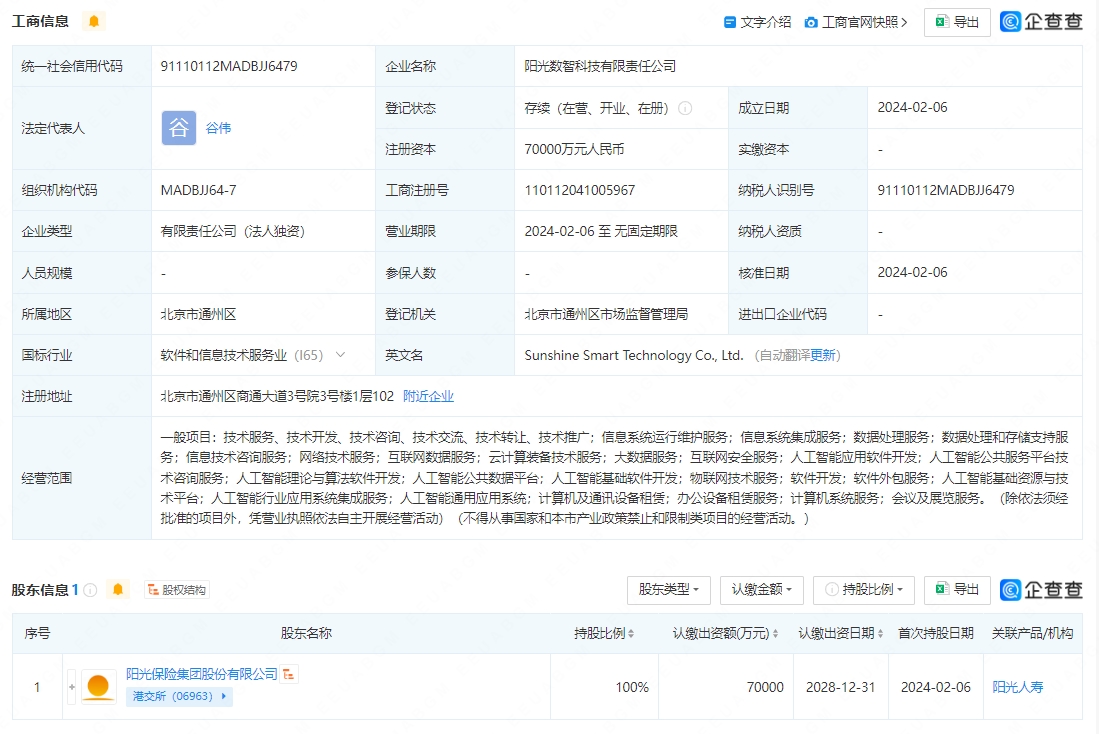This screenshot has height=734, width=1099.
Task: Click the camera icon on 工商官网快照
Action: coord(810,22)
